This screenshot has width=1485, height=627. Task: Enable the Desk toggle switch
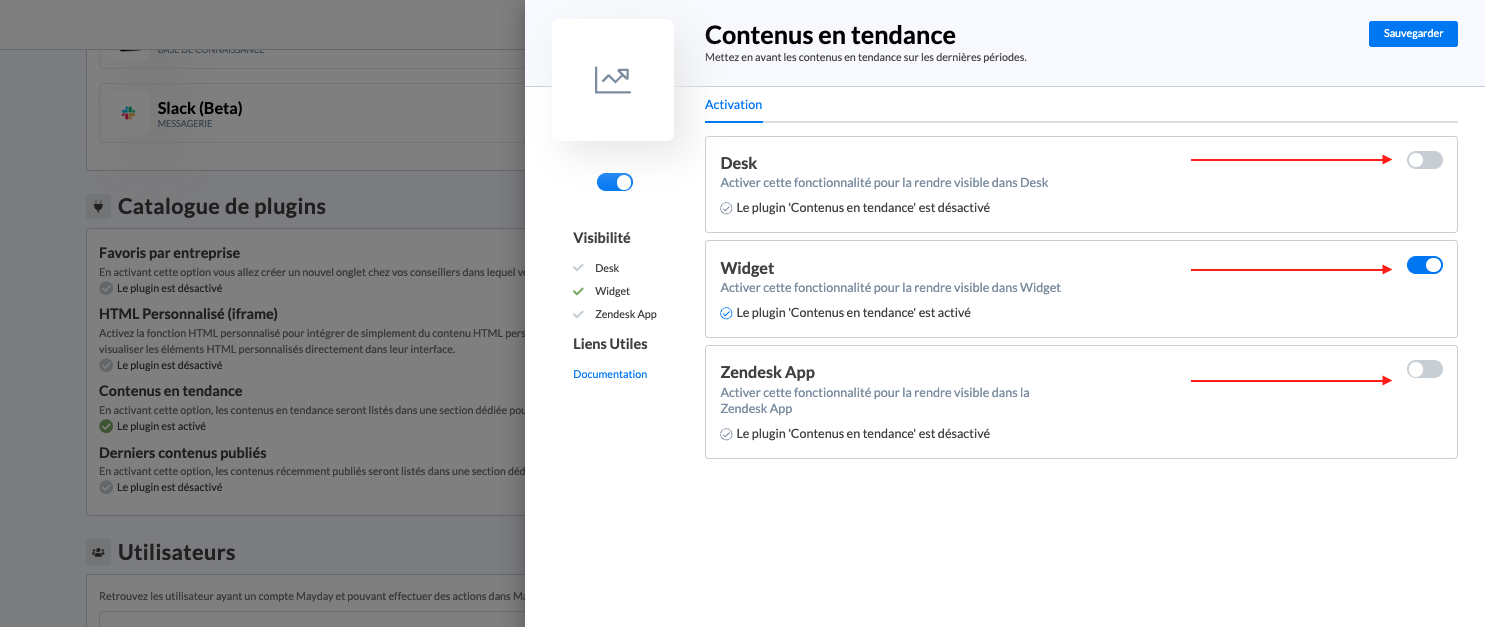[x=1424, y=160]
